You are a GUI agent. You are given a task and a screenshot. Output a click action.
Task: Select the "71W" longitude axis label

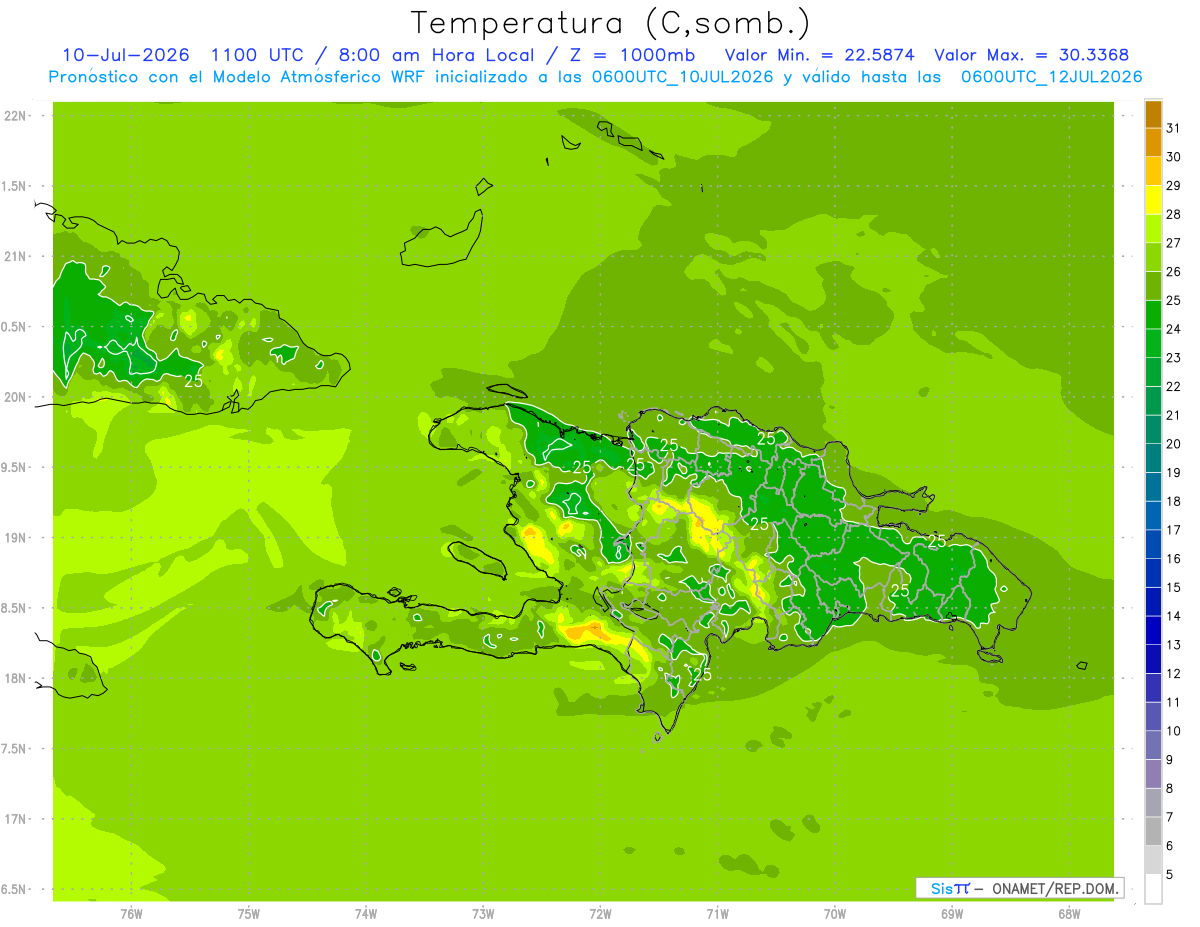pyautogui.click(x=717, y=914)
